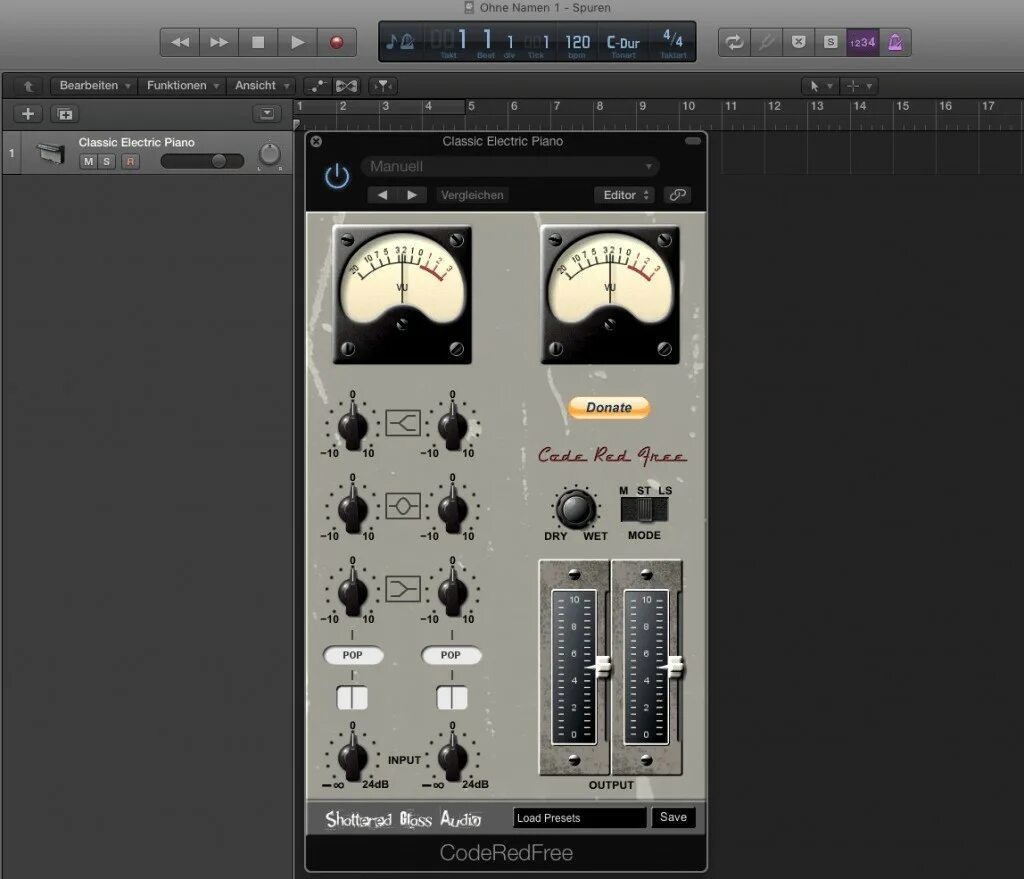Open the Editor view dropdown
1024x879 pixels.
(x=625, y=195)
